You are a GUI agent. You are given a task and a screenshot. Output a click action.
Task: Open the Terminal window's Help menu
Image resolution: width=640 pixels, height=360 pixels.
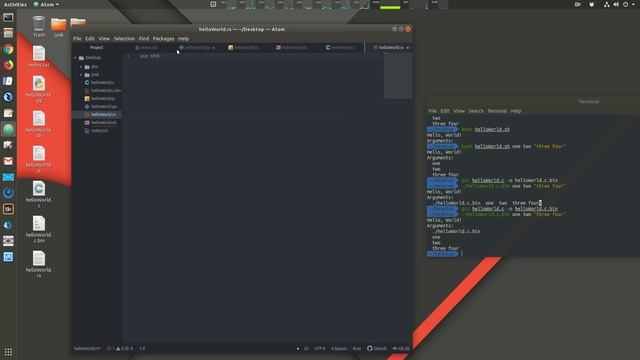point(516,111)
